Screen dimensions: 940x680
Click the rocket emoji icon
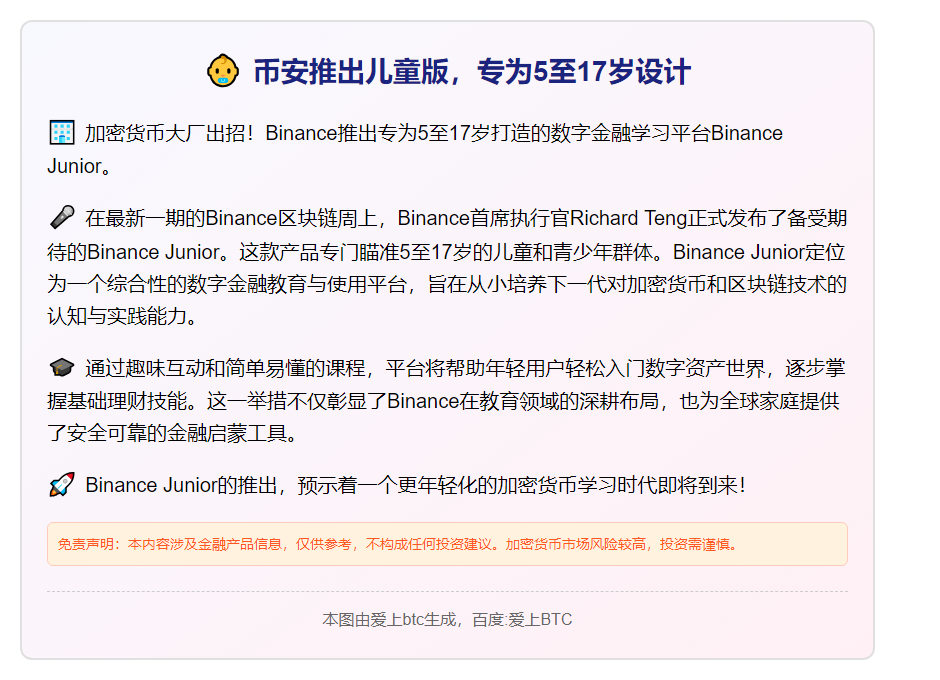(x=62, y=485)
